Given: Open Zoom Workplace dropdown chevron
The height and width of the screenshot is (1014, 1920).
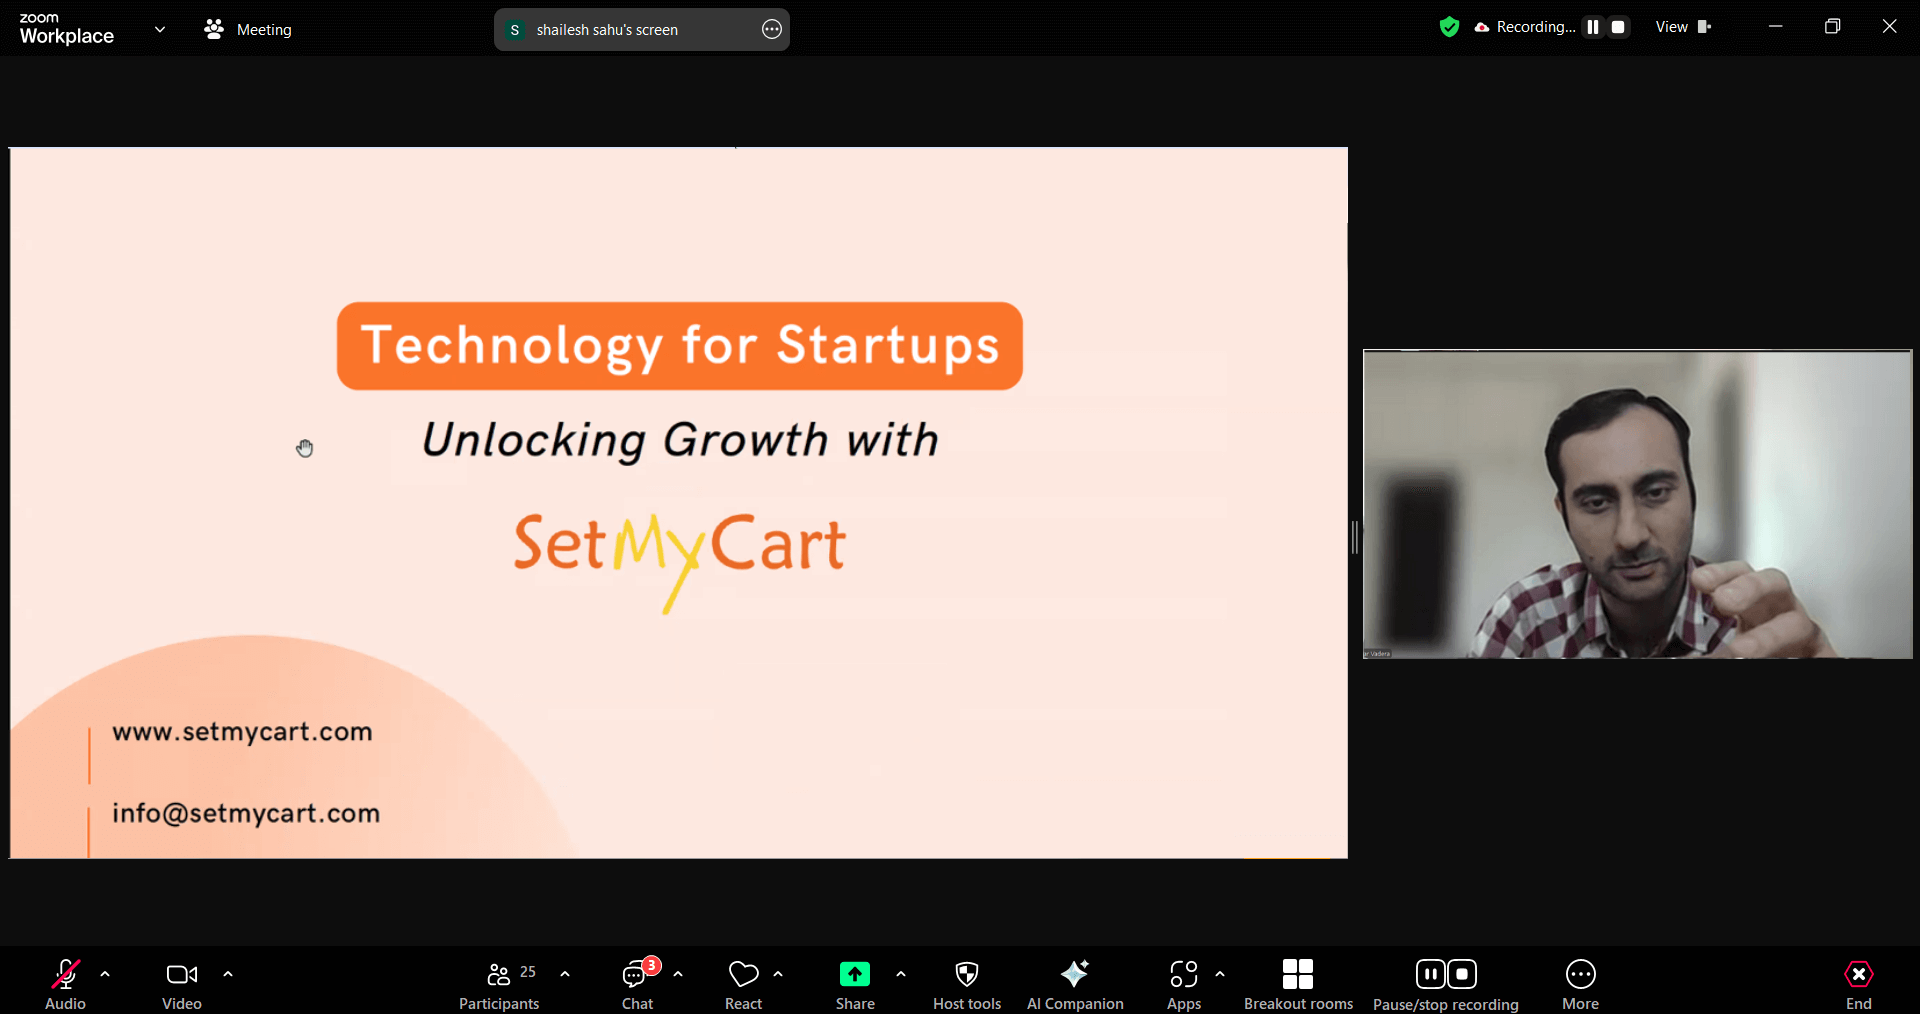Looking at the screenshot, I should tap(160, 29).
